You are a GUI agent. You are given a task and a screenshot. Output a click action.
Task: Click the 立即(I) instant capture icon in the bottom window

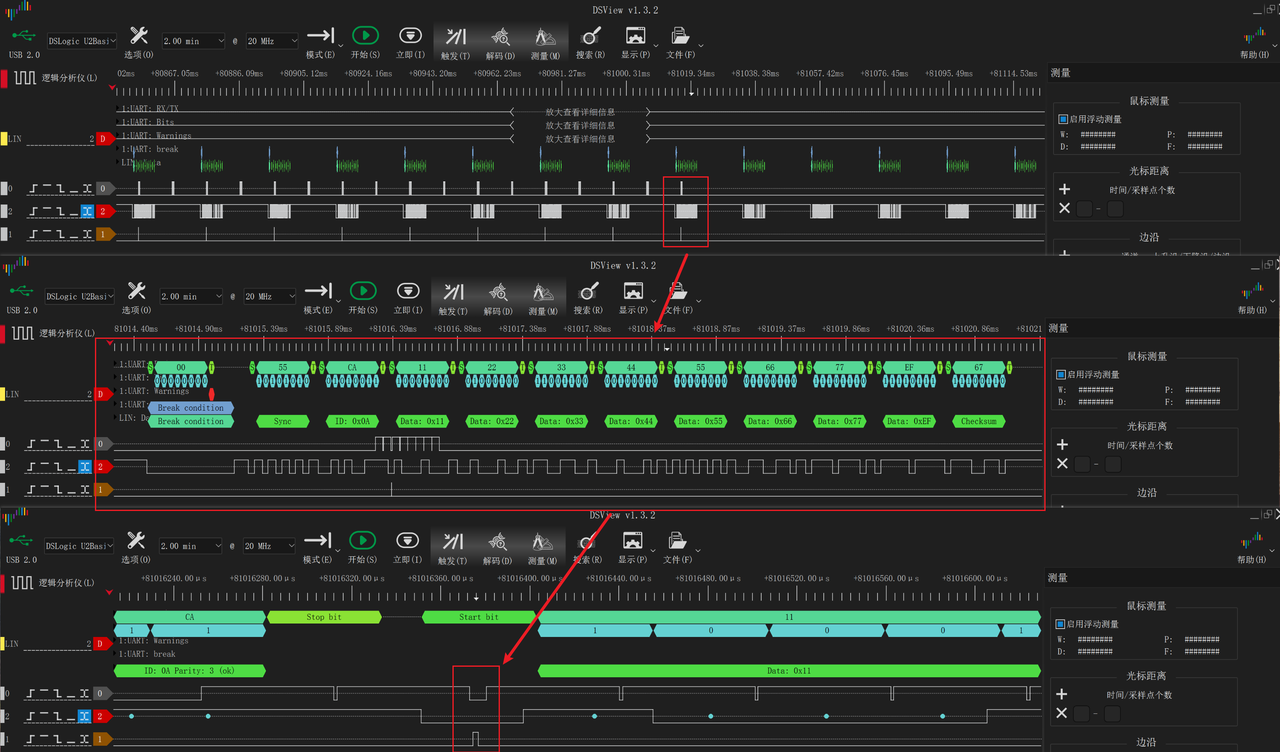(409, 543)
